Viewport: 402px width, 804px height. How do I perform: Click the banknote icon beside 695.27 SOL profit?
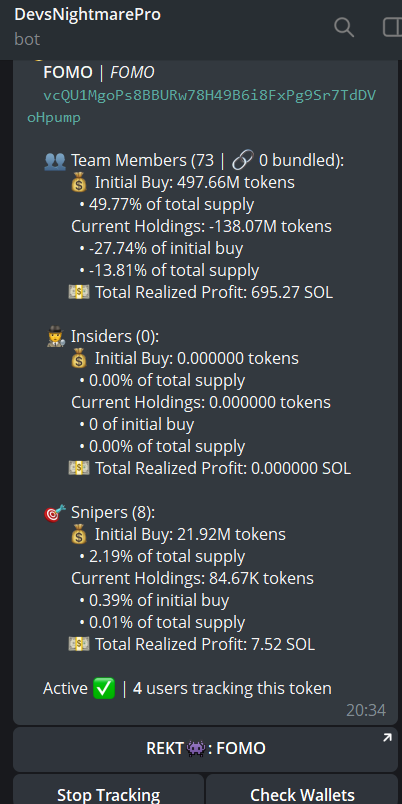click(x=79, y=293)
